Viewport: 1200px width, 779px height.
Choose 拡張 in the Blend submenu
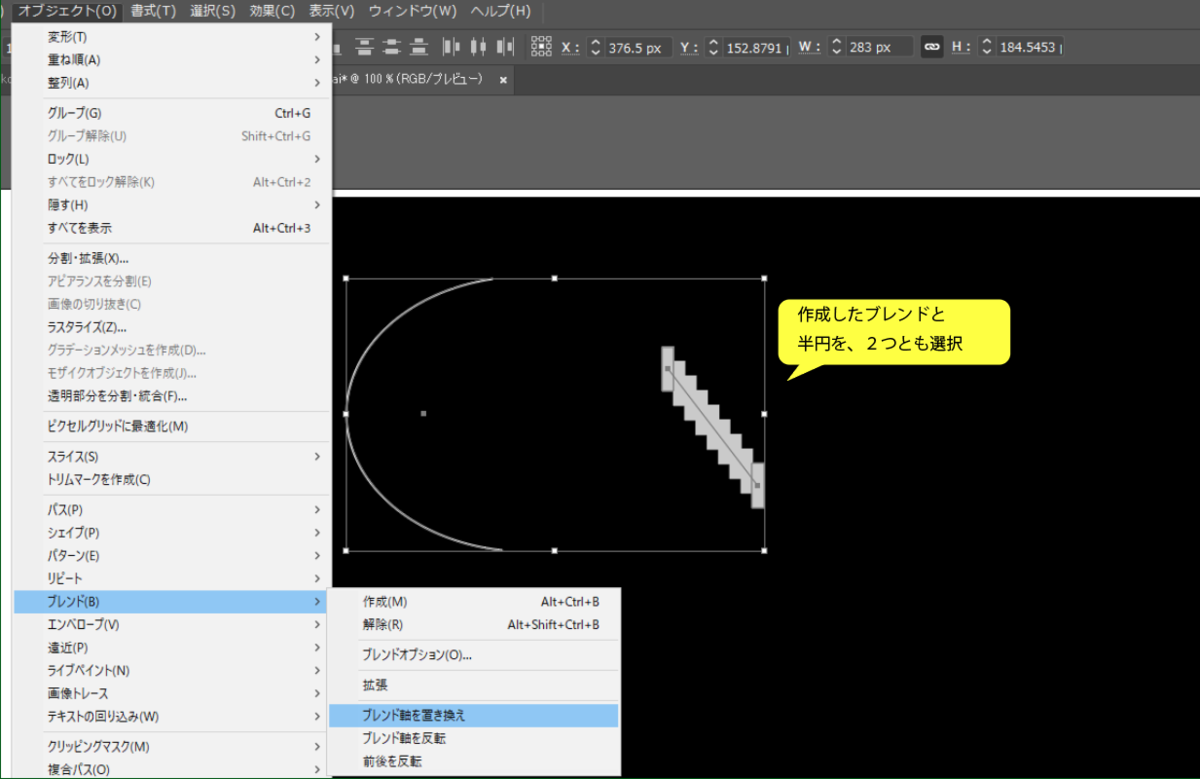click(x=474, y=686)
